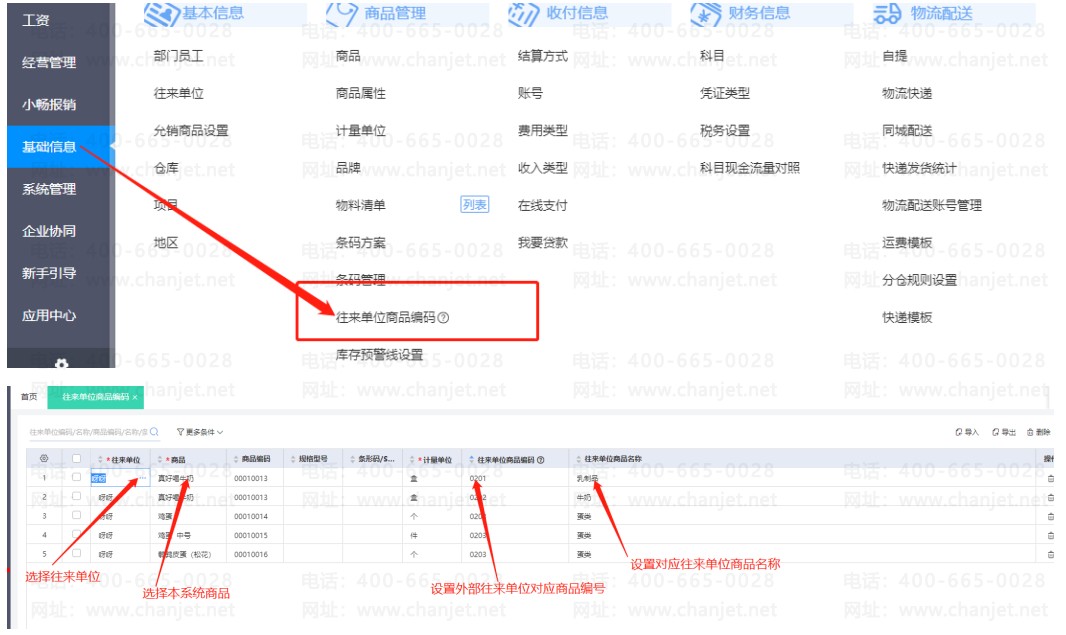Open the 科目现金流量对照 link
The height and width of the screenshot is (635, 1066).
click(x=750, y=168)
